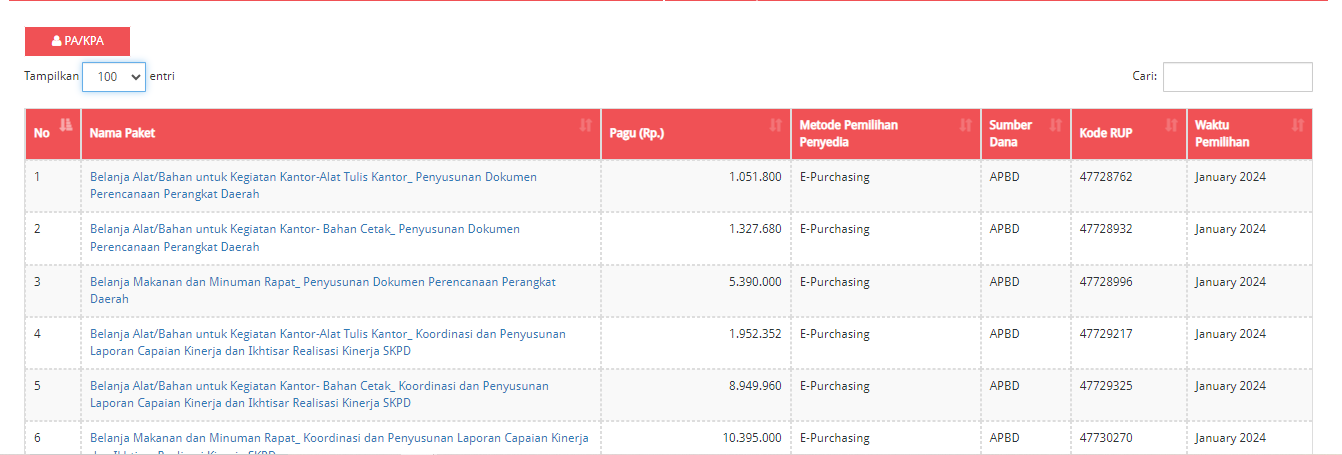Sort by Metode Pemilihan Penyedia icon
This screenshot has height=455, width=1342.
[966, 125]
